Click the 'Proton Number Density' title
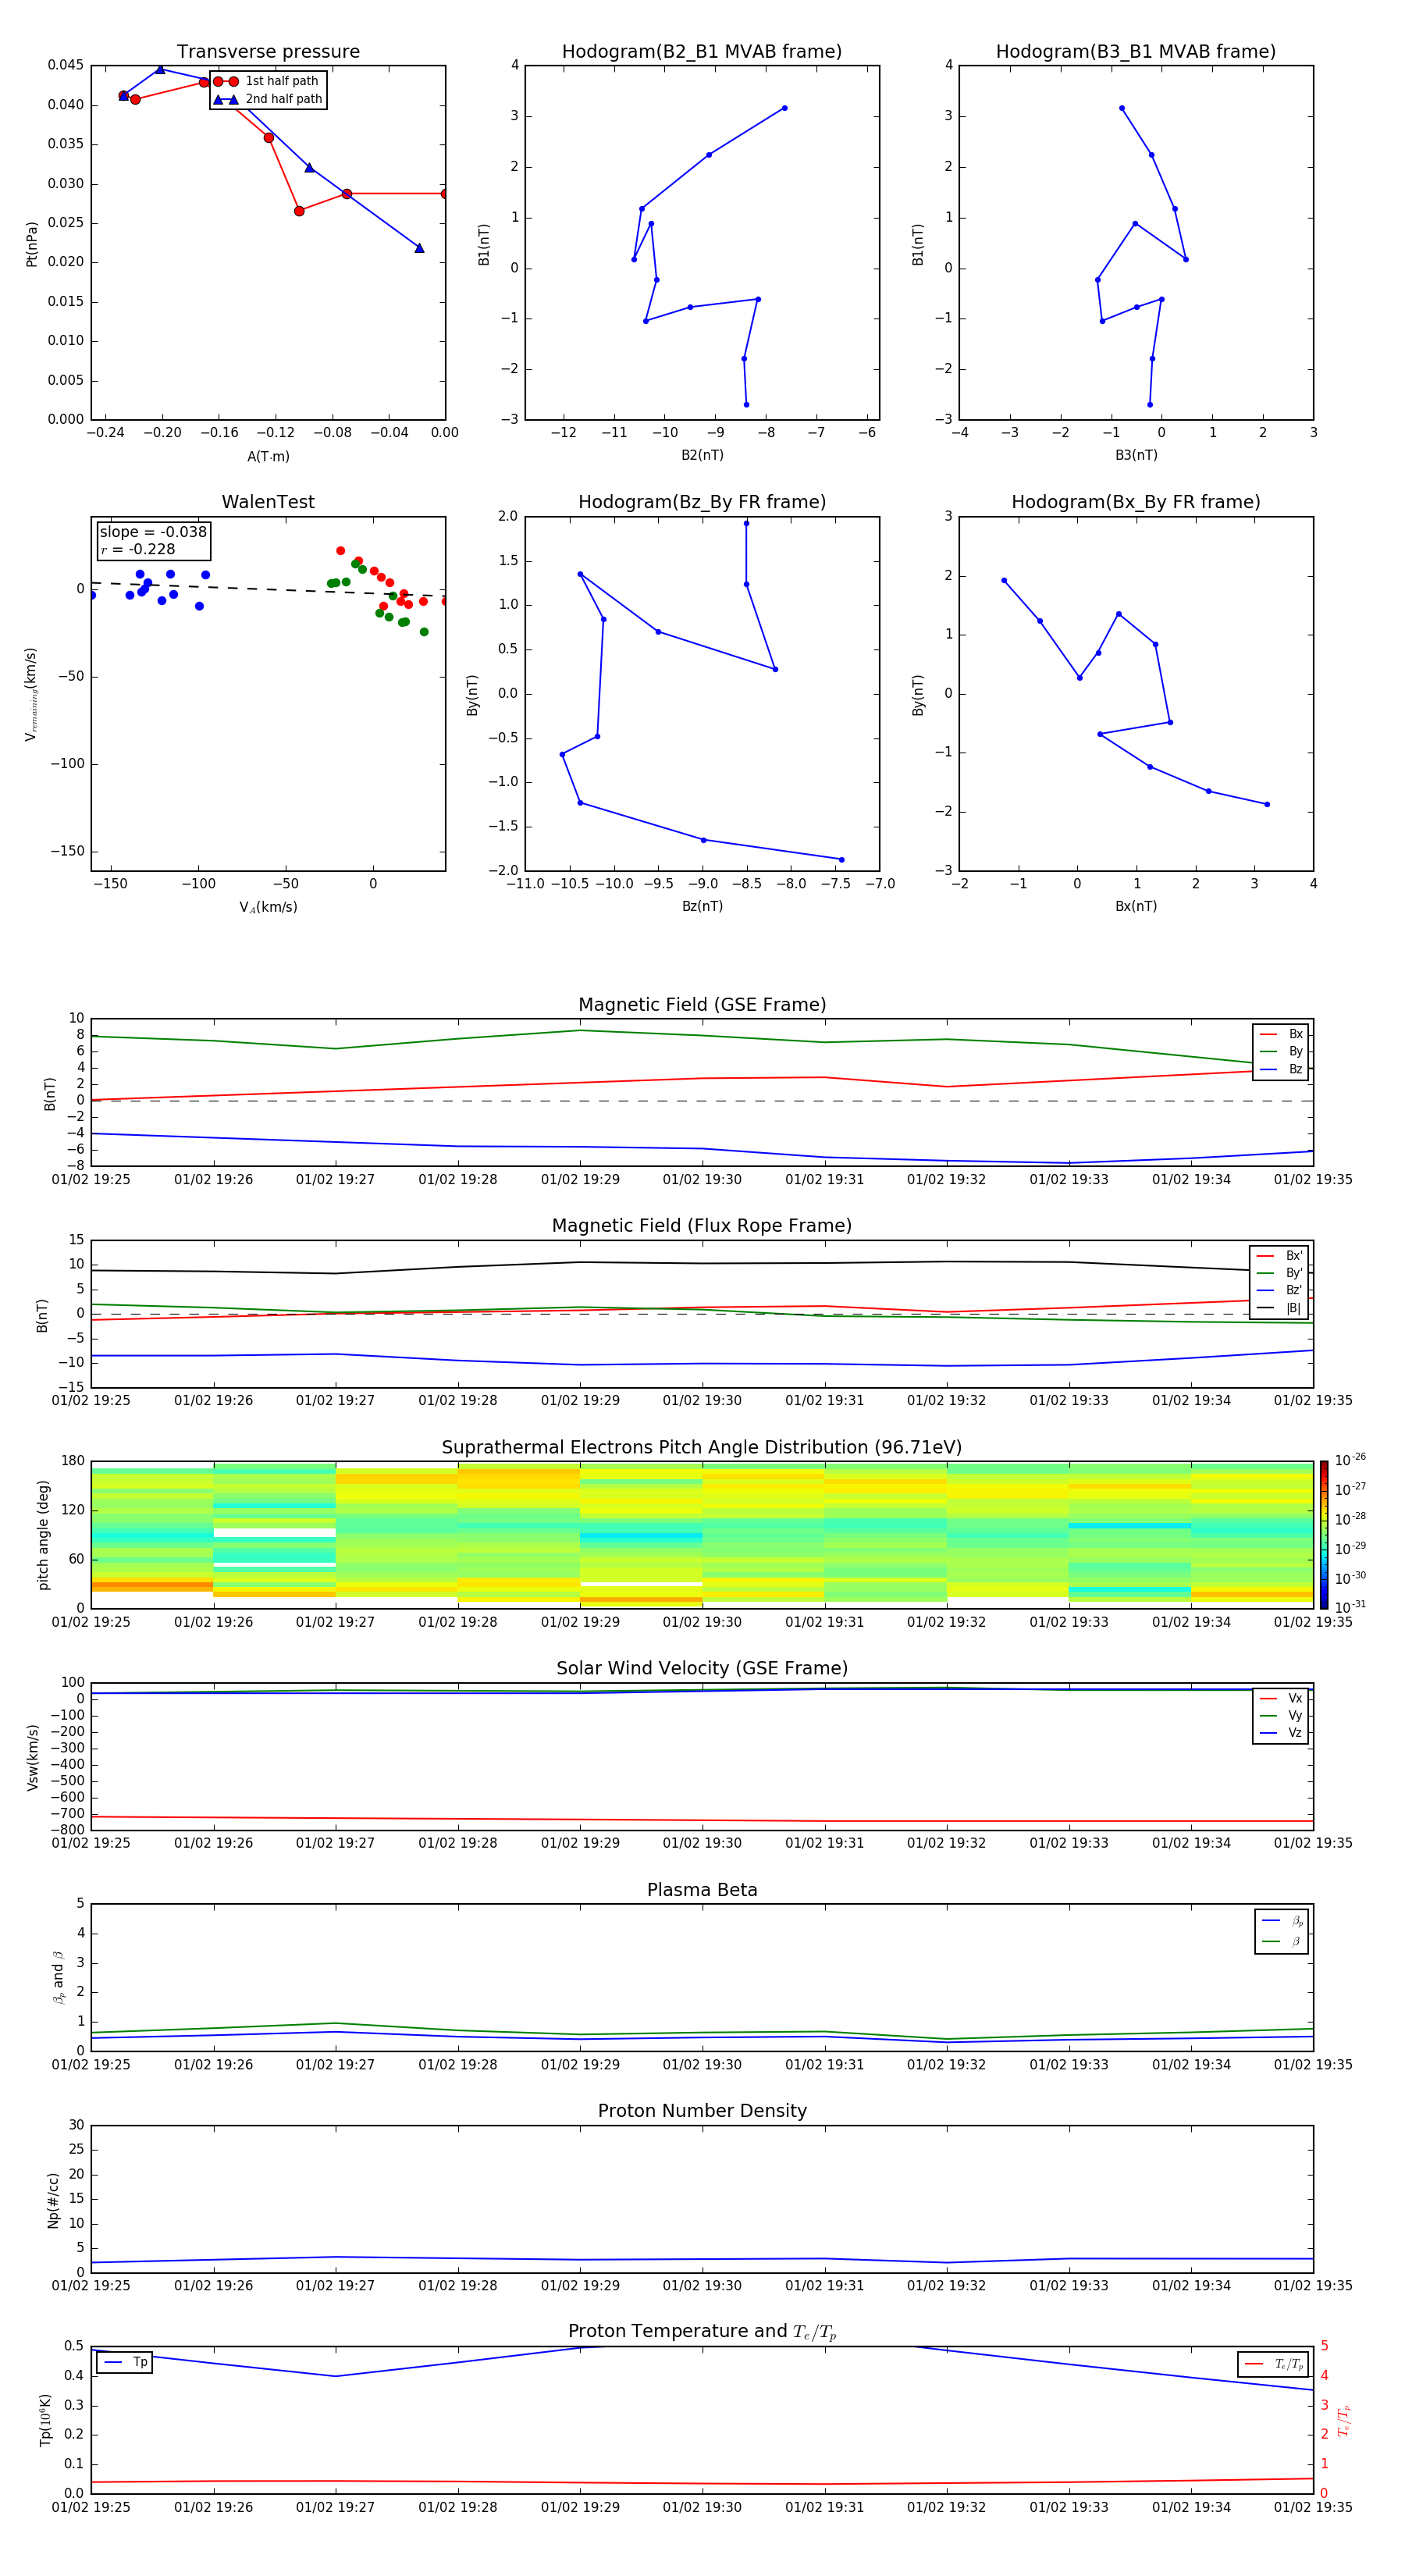Image resolution: width=1405 pixels, height=2576 pixels. click(702, 2111)
